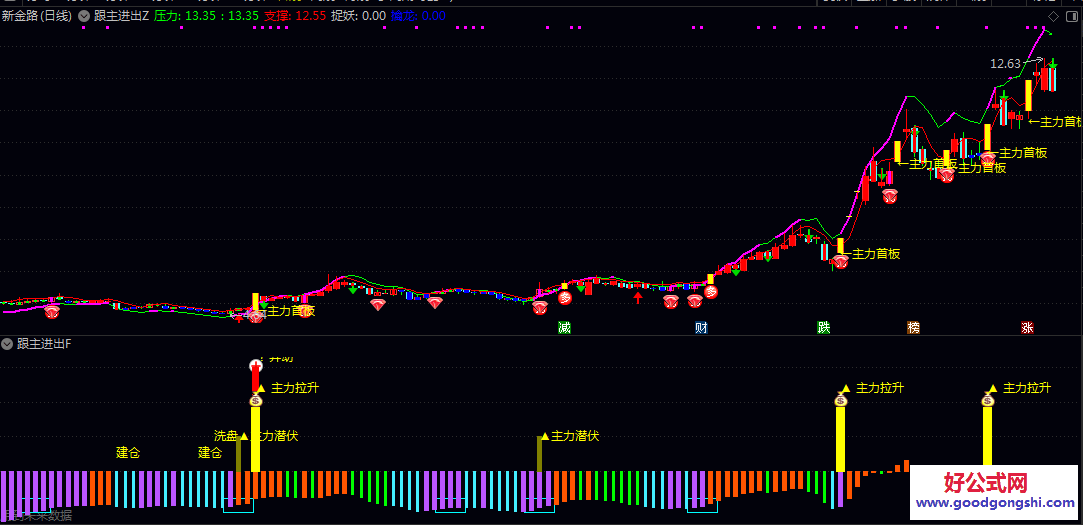Expand the 跟主进出F indicator dropdown arrow
The width and height of the screenshot is (1083, 525).
coord(7,343)
